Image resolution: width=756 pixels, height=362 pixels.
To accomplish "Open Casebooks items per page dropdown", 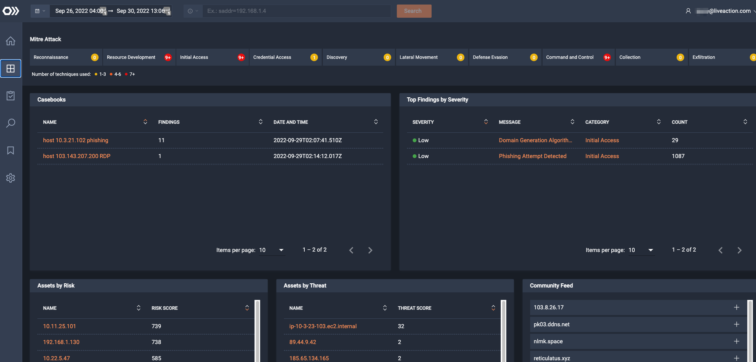I will click(271, 250).
